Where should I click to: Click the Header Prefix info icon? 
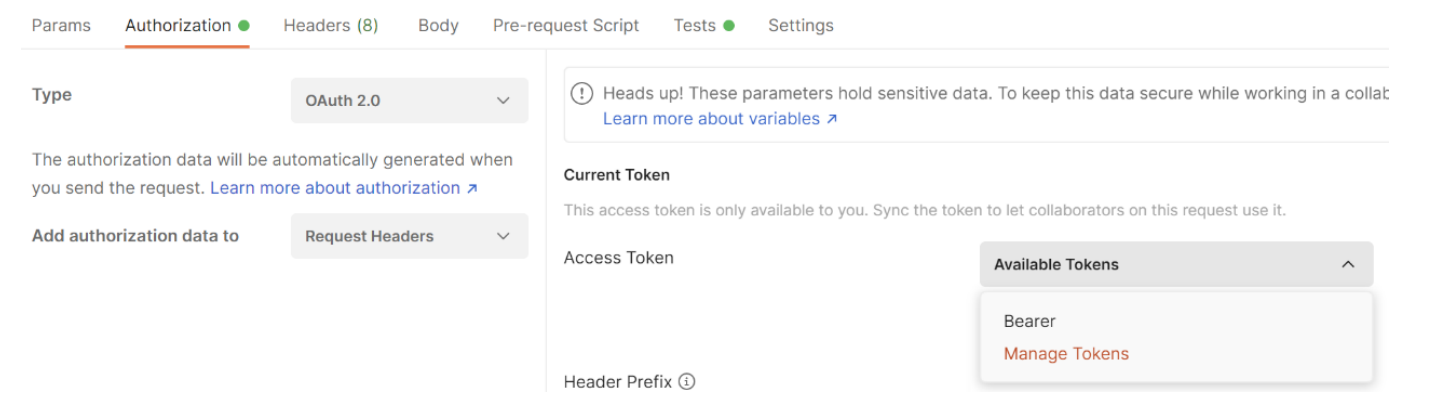coord(687,382)
